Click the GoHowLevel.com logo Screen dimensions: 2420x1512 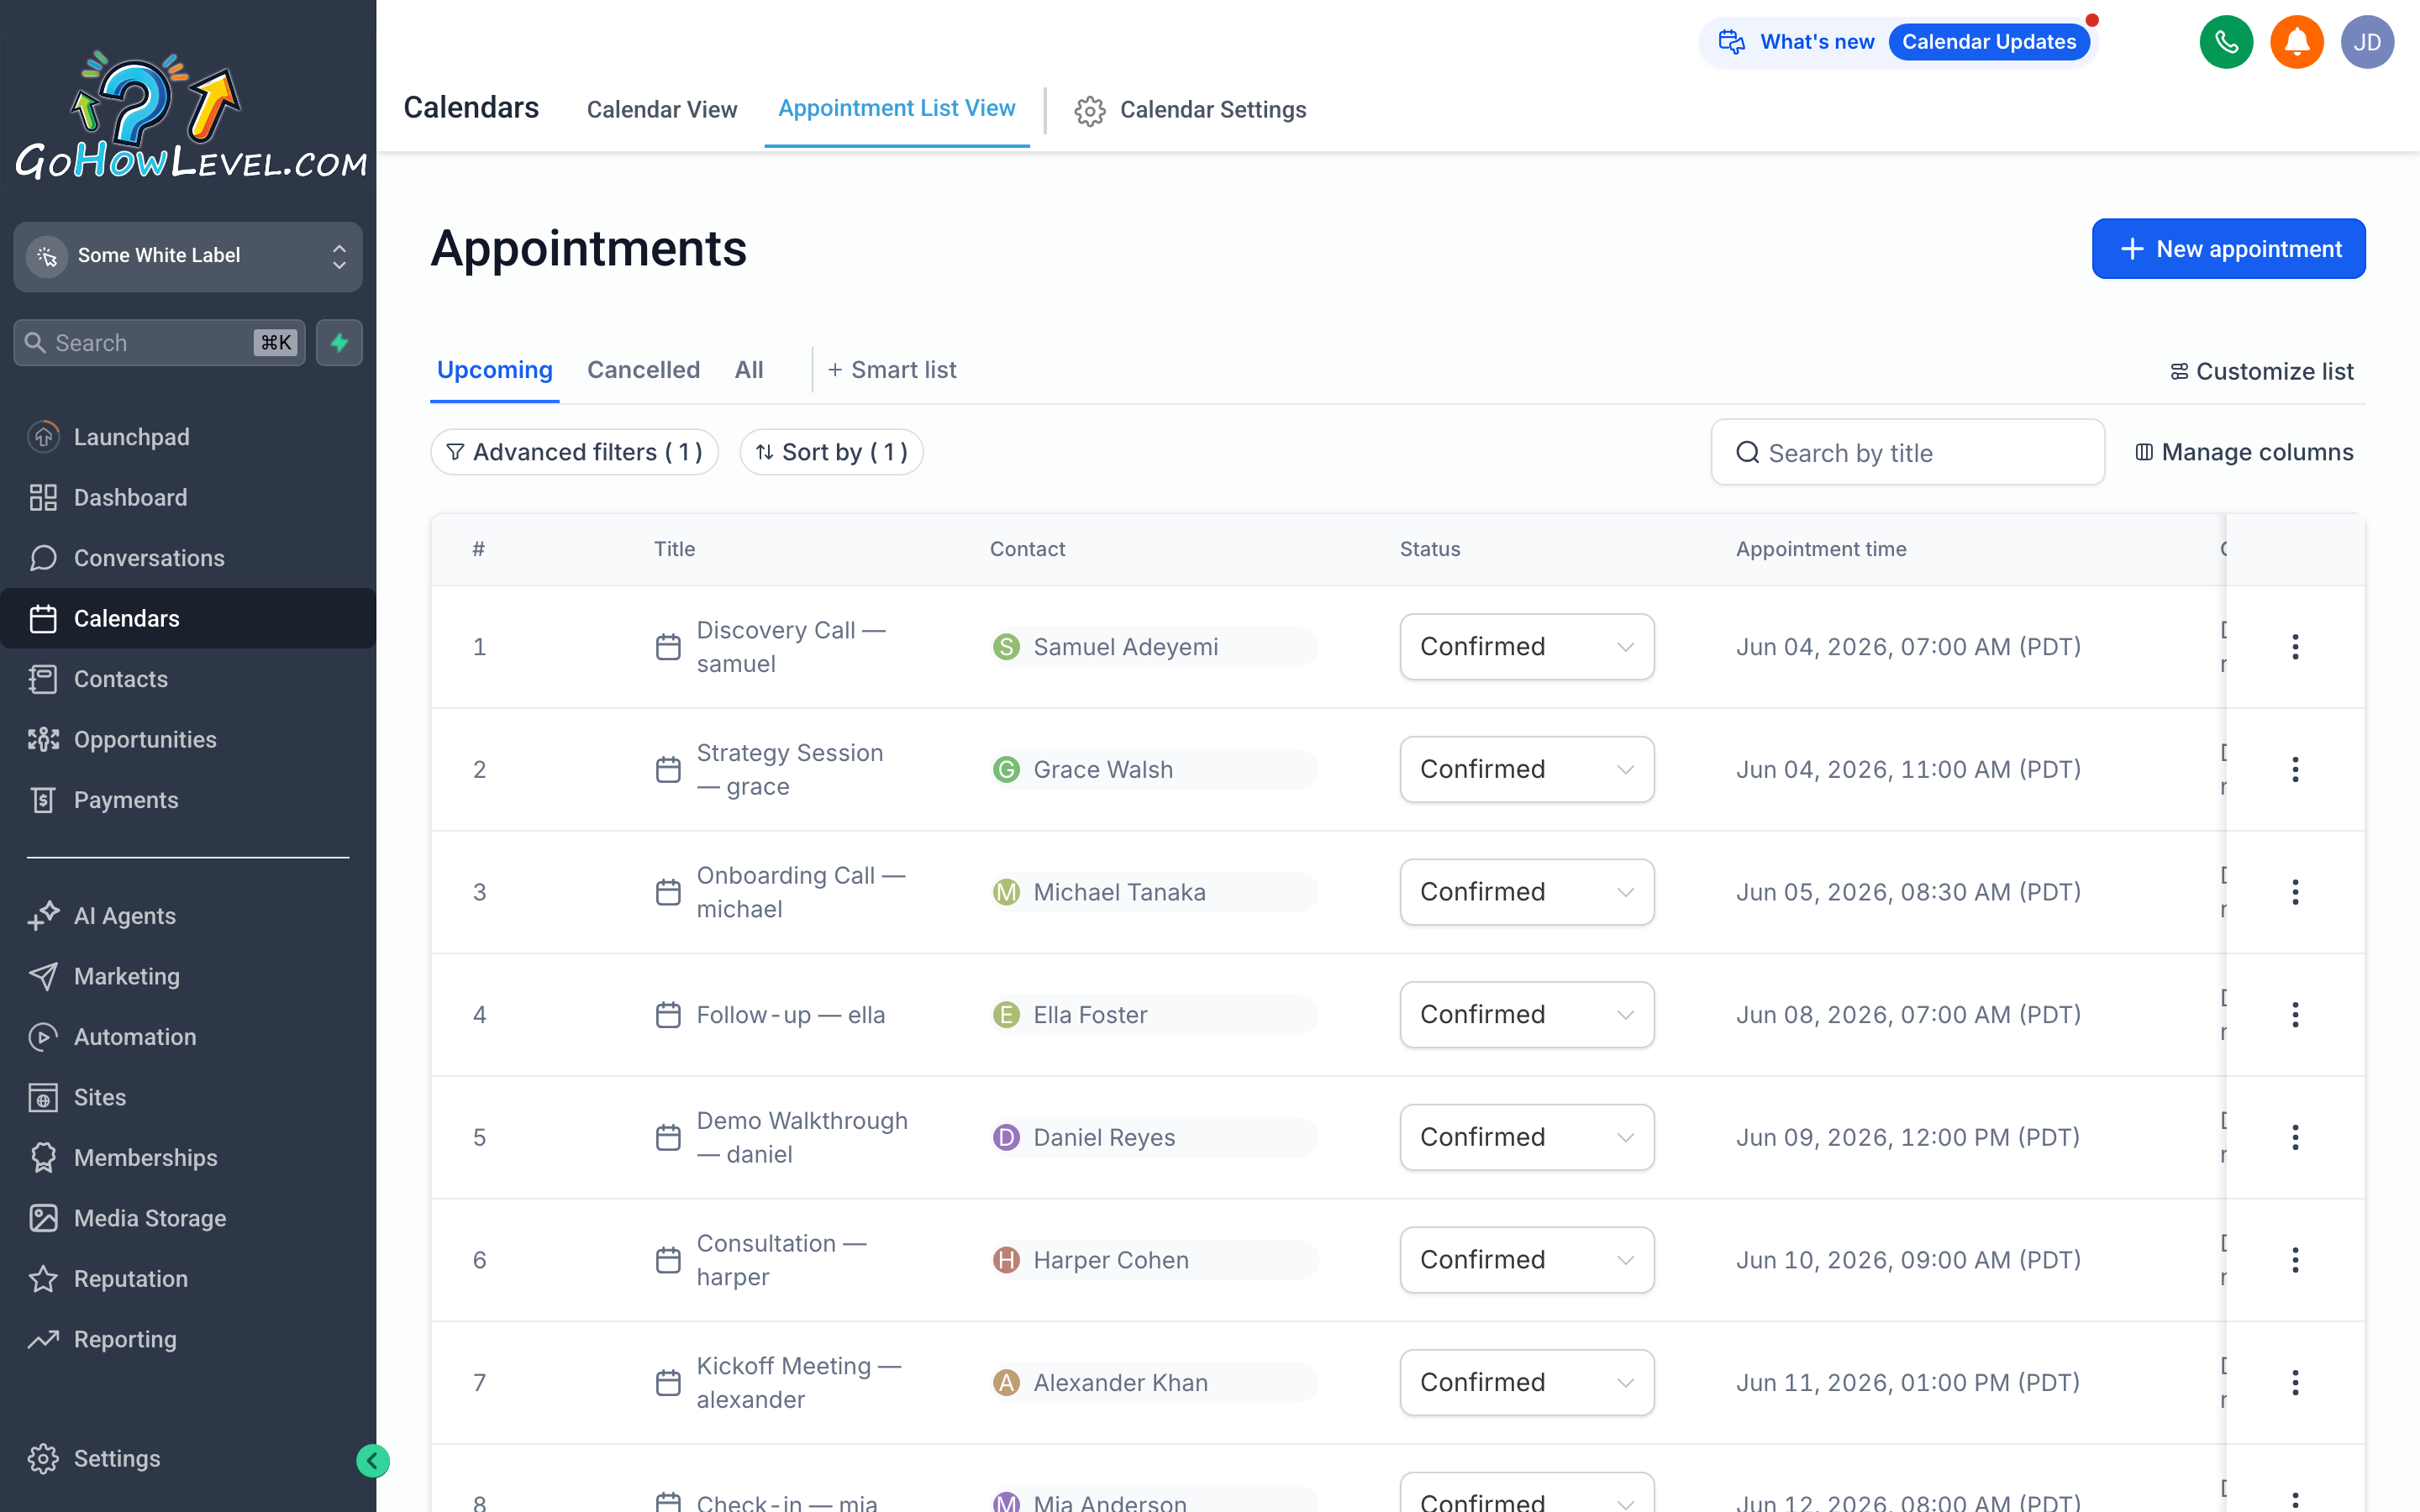[x=190, y=117]
